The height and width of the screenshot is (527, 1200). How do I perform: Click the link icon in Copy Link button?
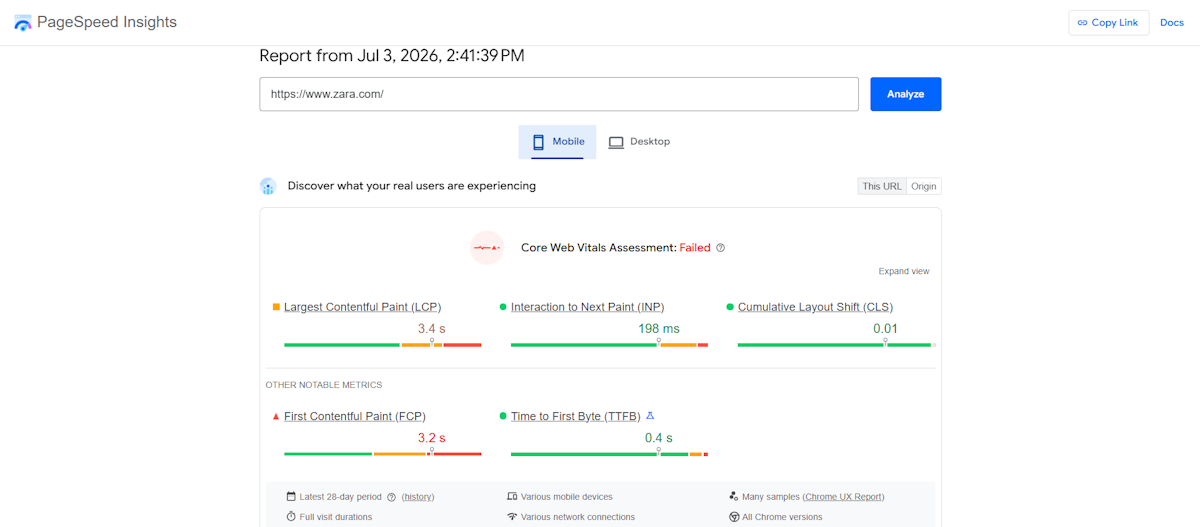point(1082,23)
